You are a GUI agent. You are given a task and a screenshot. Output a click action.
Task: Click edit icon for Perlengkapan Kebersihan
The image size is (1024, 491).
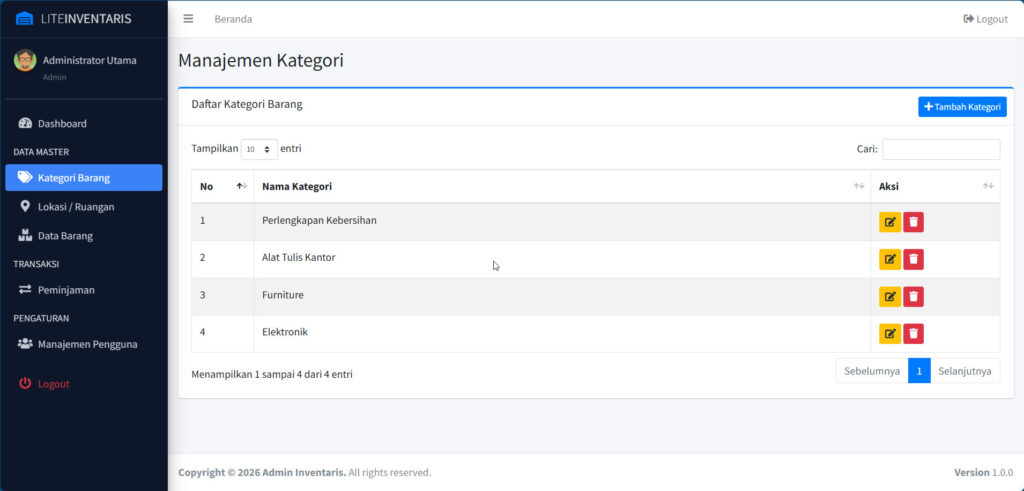pos(889,222)
